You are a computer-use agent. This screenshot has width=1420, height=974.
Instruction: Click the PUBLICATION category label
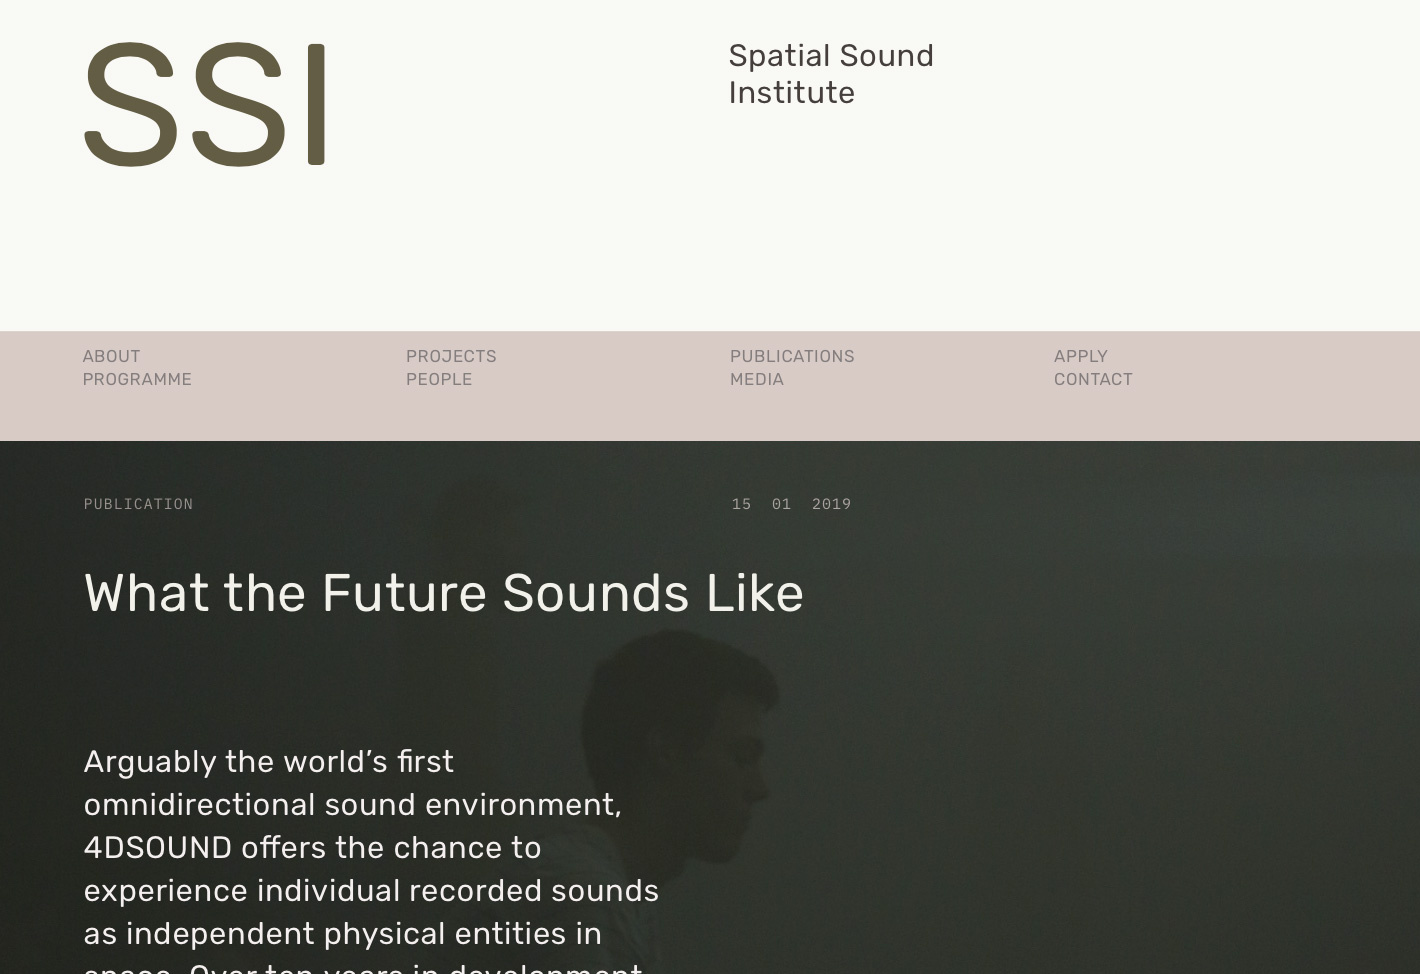click(138, 504)
